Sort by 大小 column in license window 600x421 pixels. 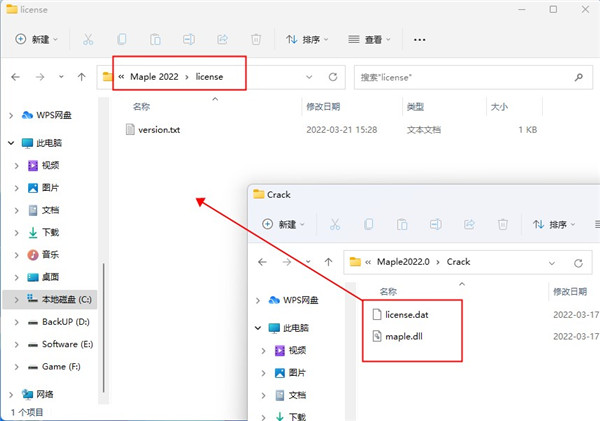coord(499,106)
